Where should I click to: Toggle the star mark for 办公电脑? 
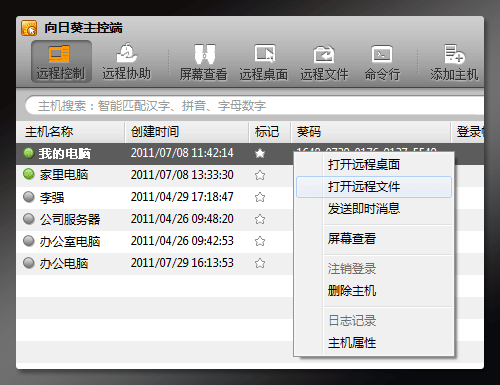(x=260, y=263)
